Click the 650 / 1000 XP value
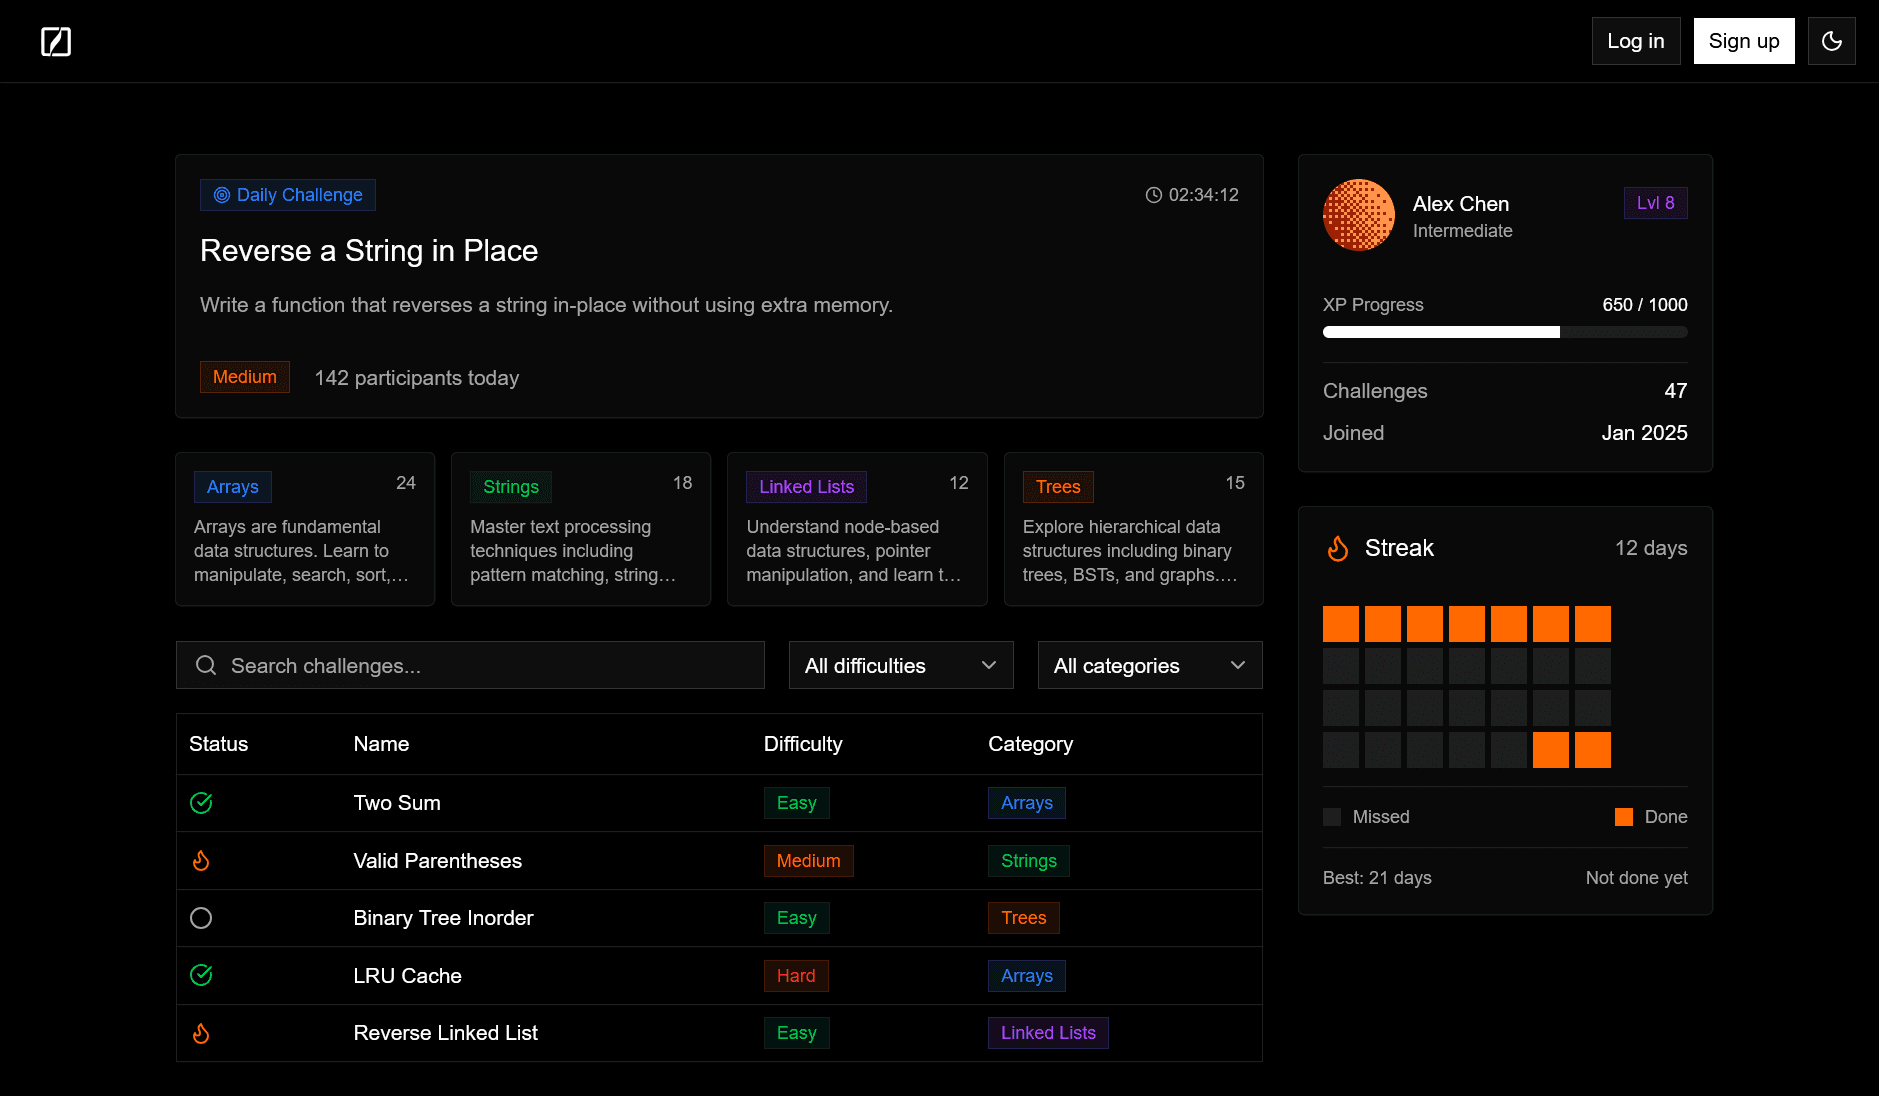 1645,305
